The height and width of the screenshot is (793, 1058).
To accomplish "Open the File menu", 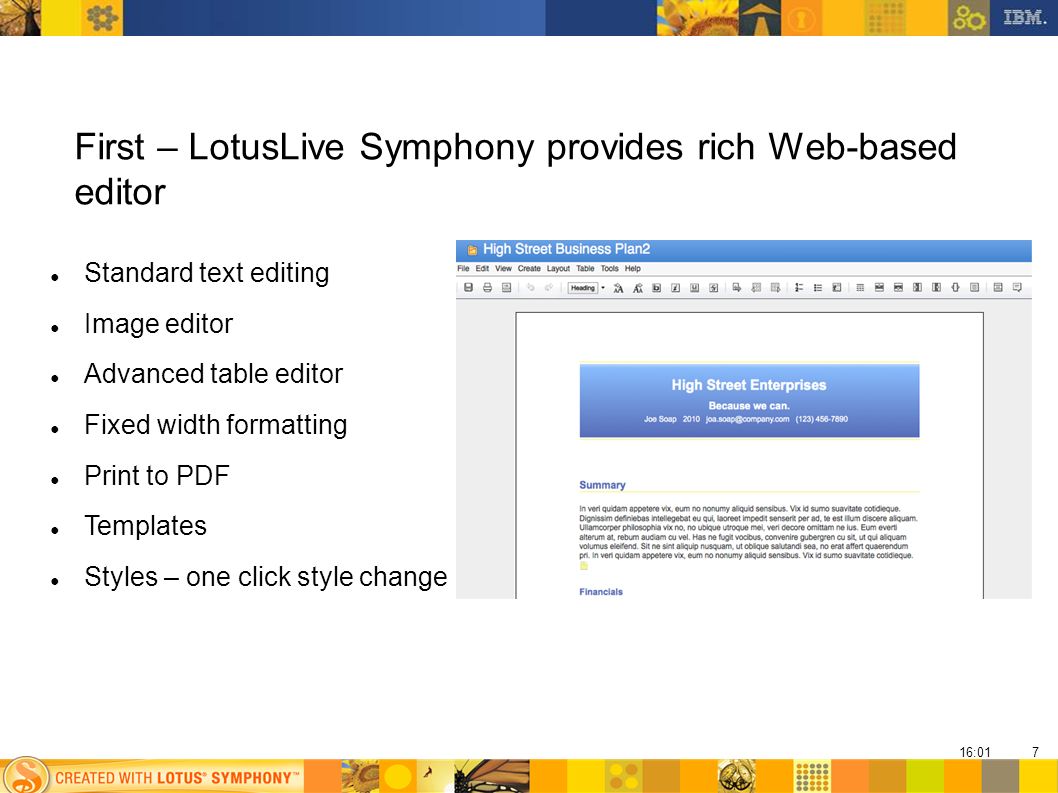I will [463, 269].
